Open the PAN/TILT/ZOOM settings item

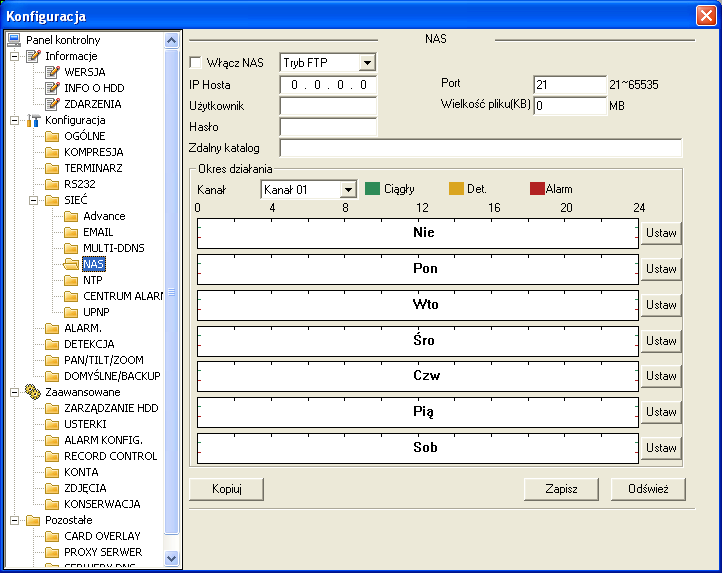coord(104,360)
